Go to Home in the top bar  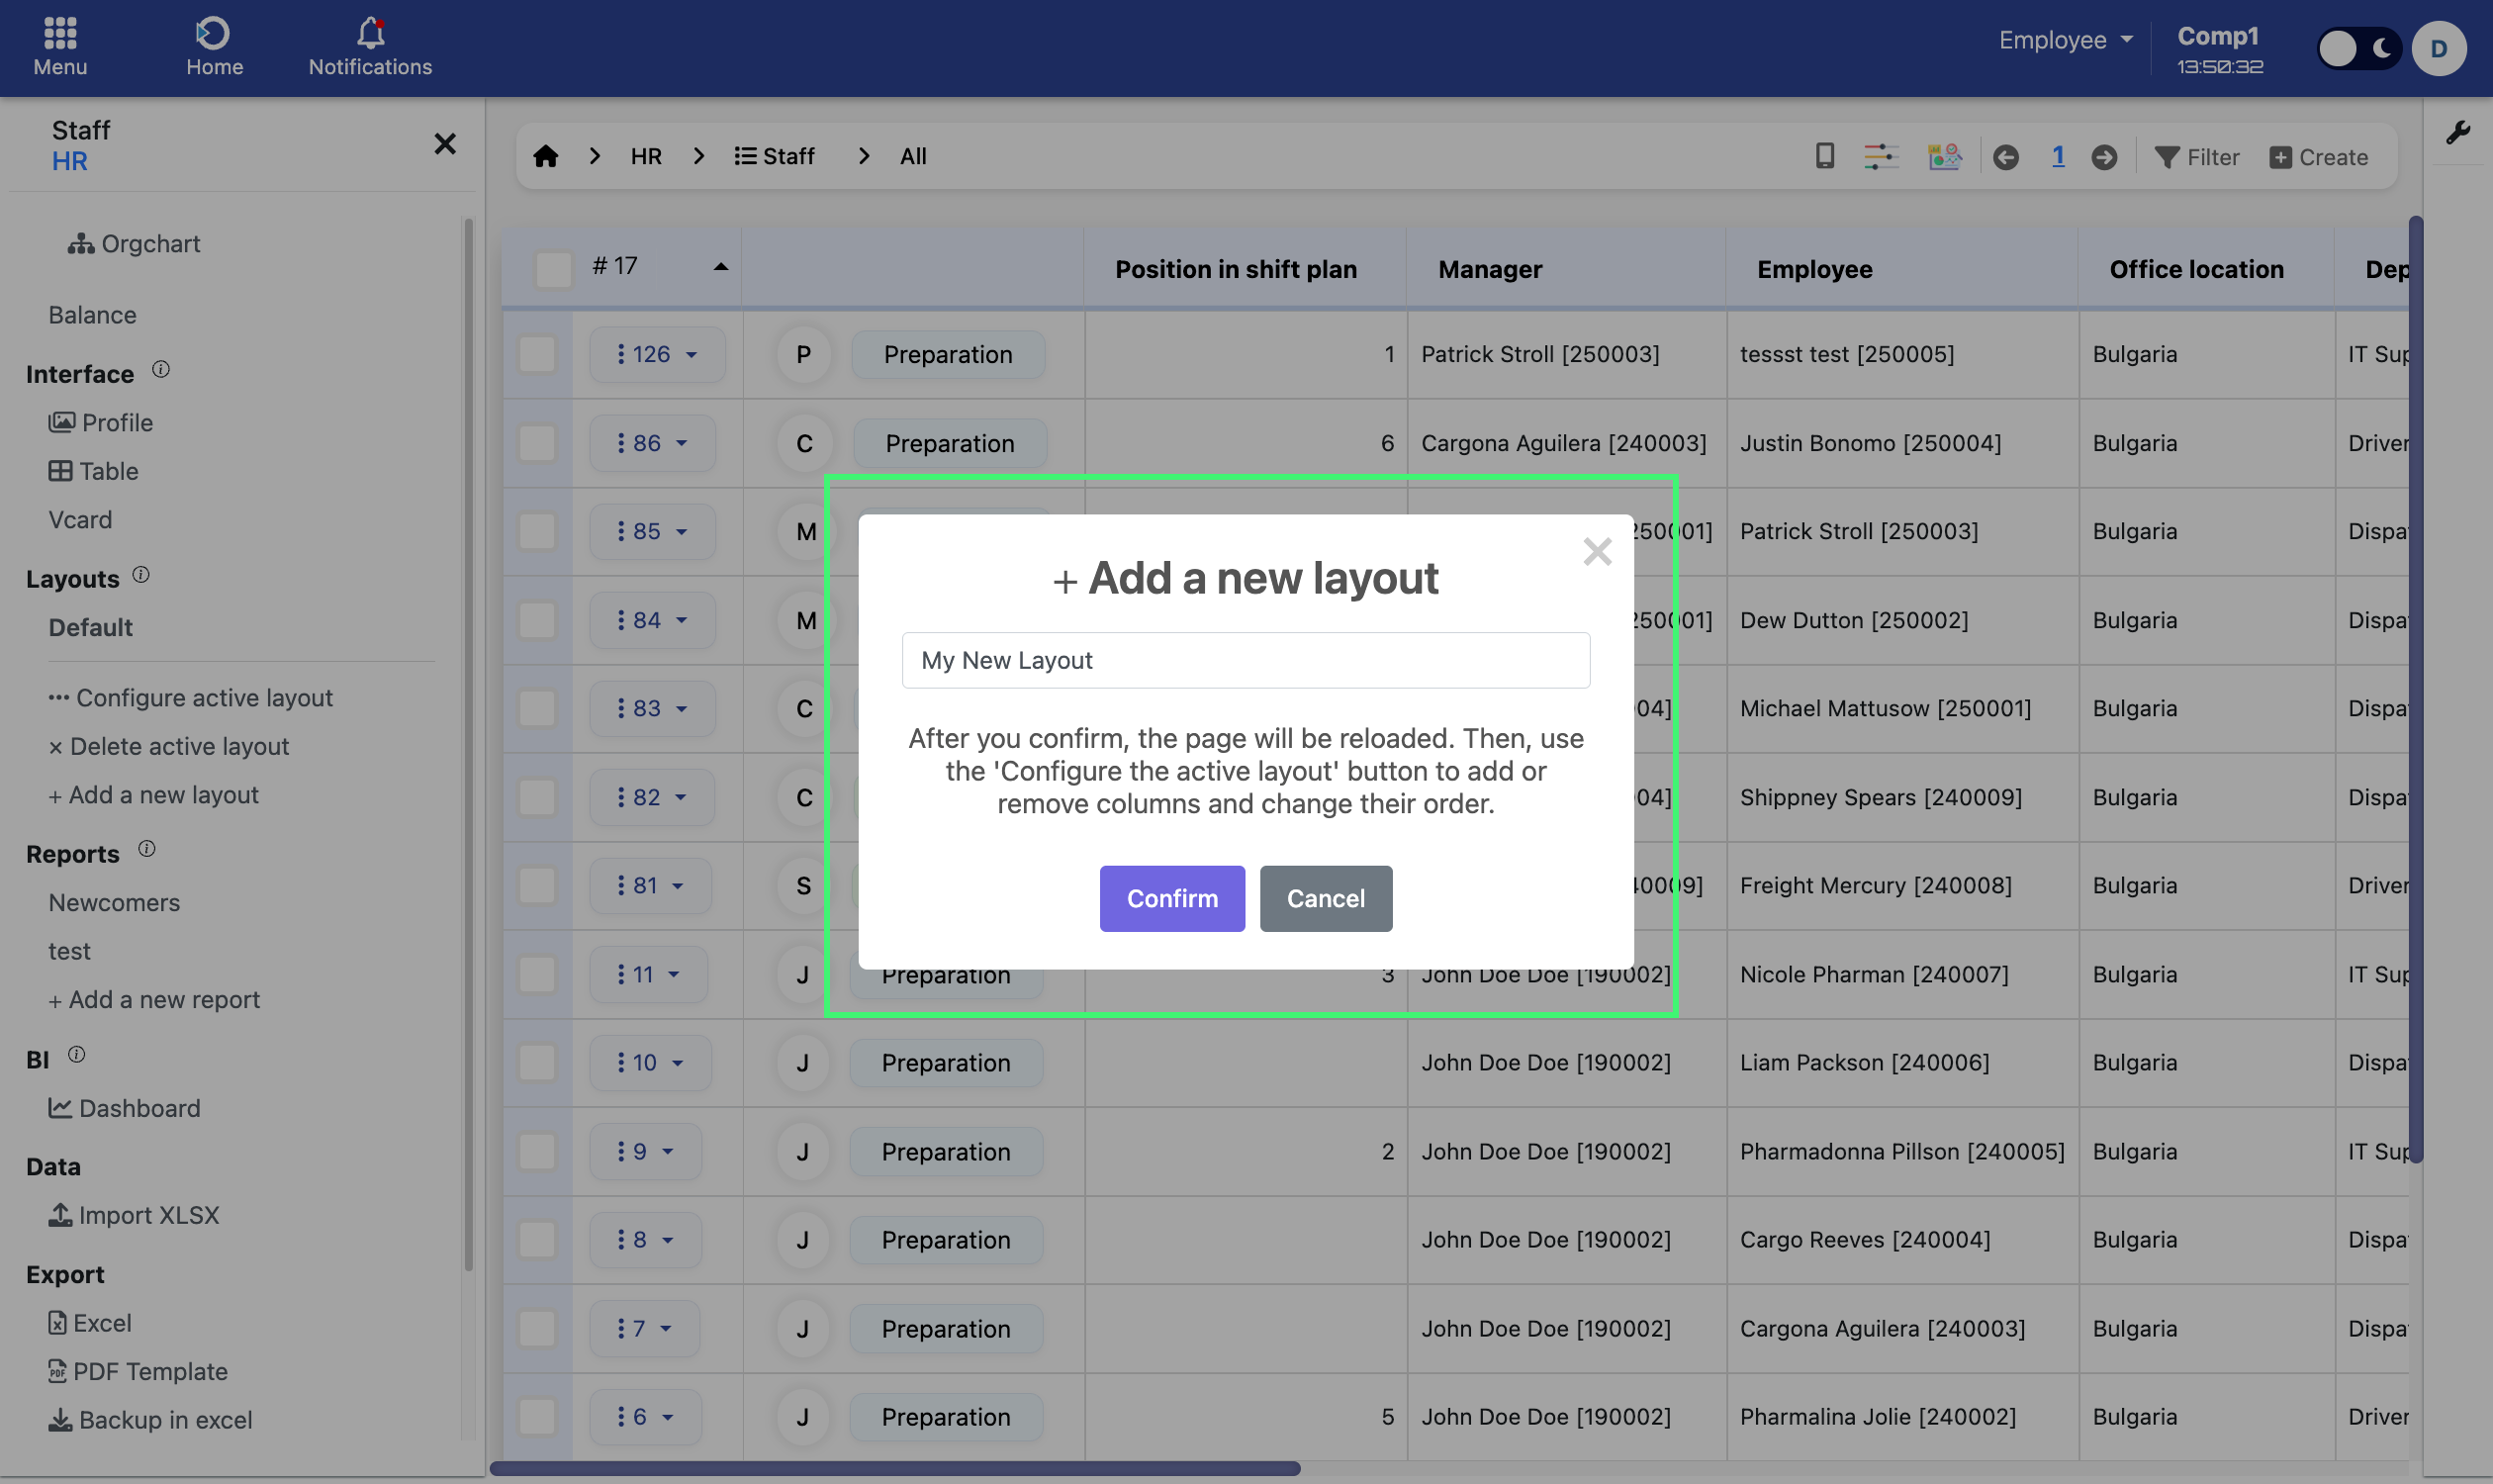214,47
